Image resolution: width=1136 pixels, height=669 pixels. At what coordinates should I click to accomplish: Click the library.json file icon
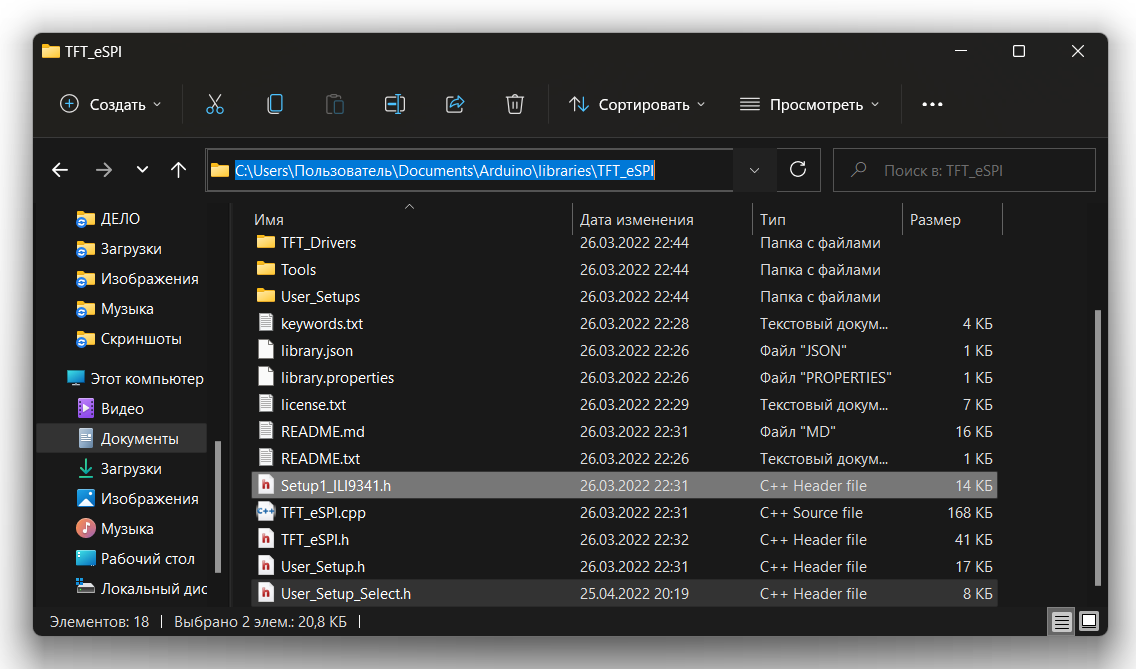pyautogui.click(x=266, y=350)
